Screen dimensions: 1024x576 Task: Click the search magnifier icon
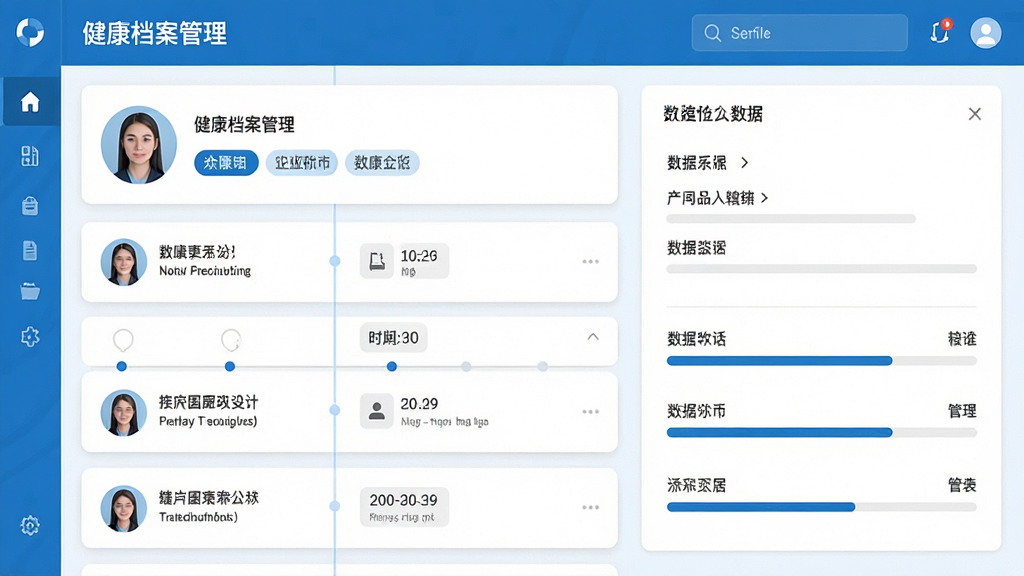tap(712, 33)
